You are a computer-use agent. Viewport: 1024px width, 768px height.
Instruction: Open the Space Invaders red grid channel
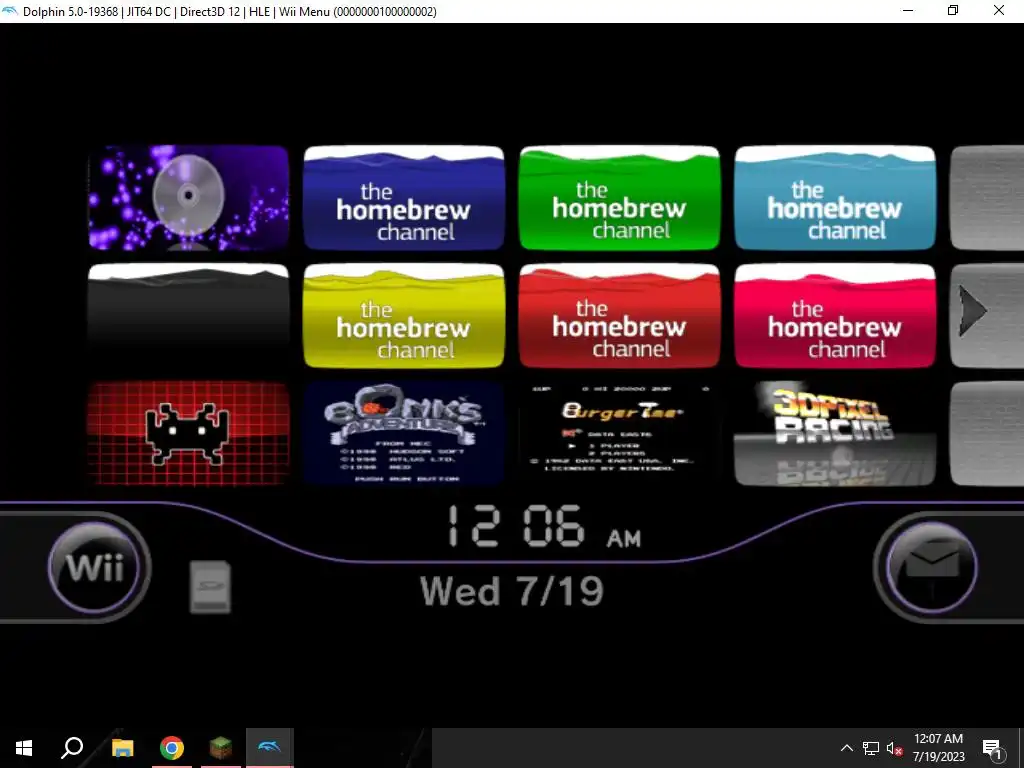(189, 434)
